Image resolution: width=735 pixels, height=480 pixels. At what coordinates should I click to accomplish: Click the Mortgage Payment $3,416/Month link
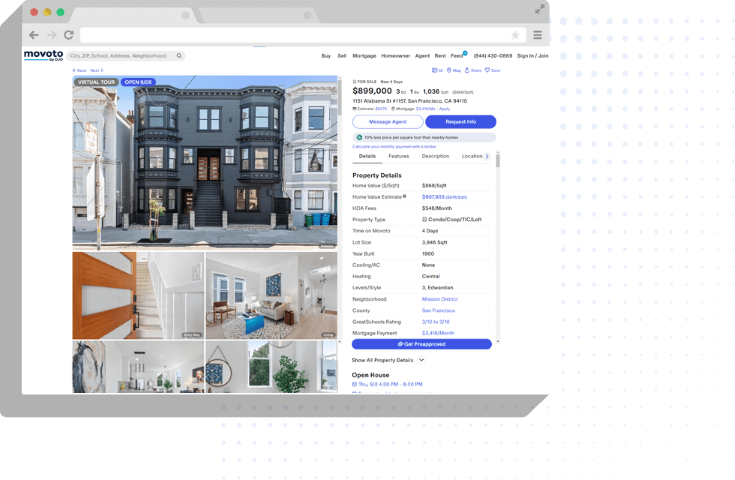(x=438, y=333)
